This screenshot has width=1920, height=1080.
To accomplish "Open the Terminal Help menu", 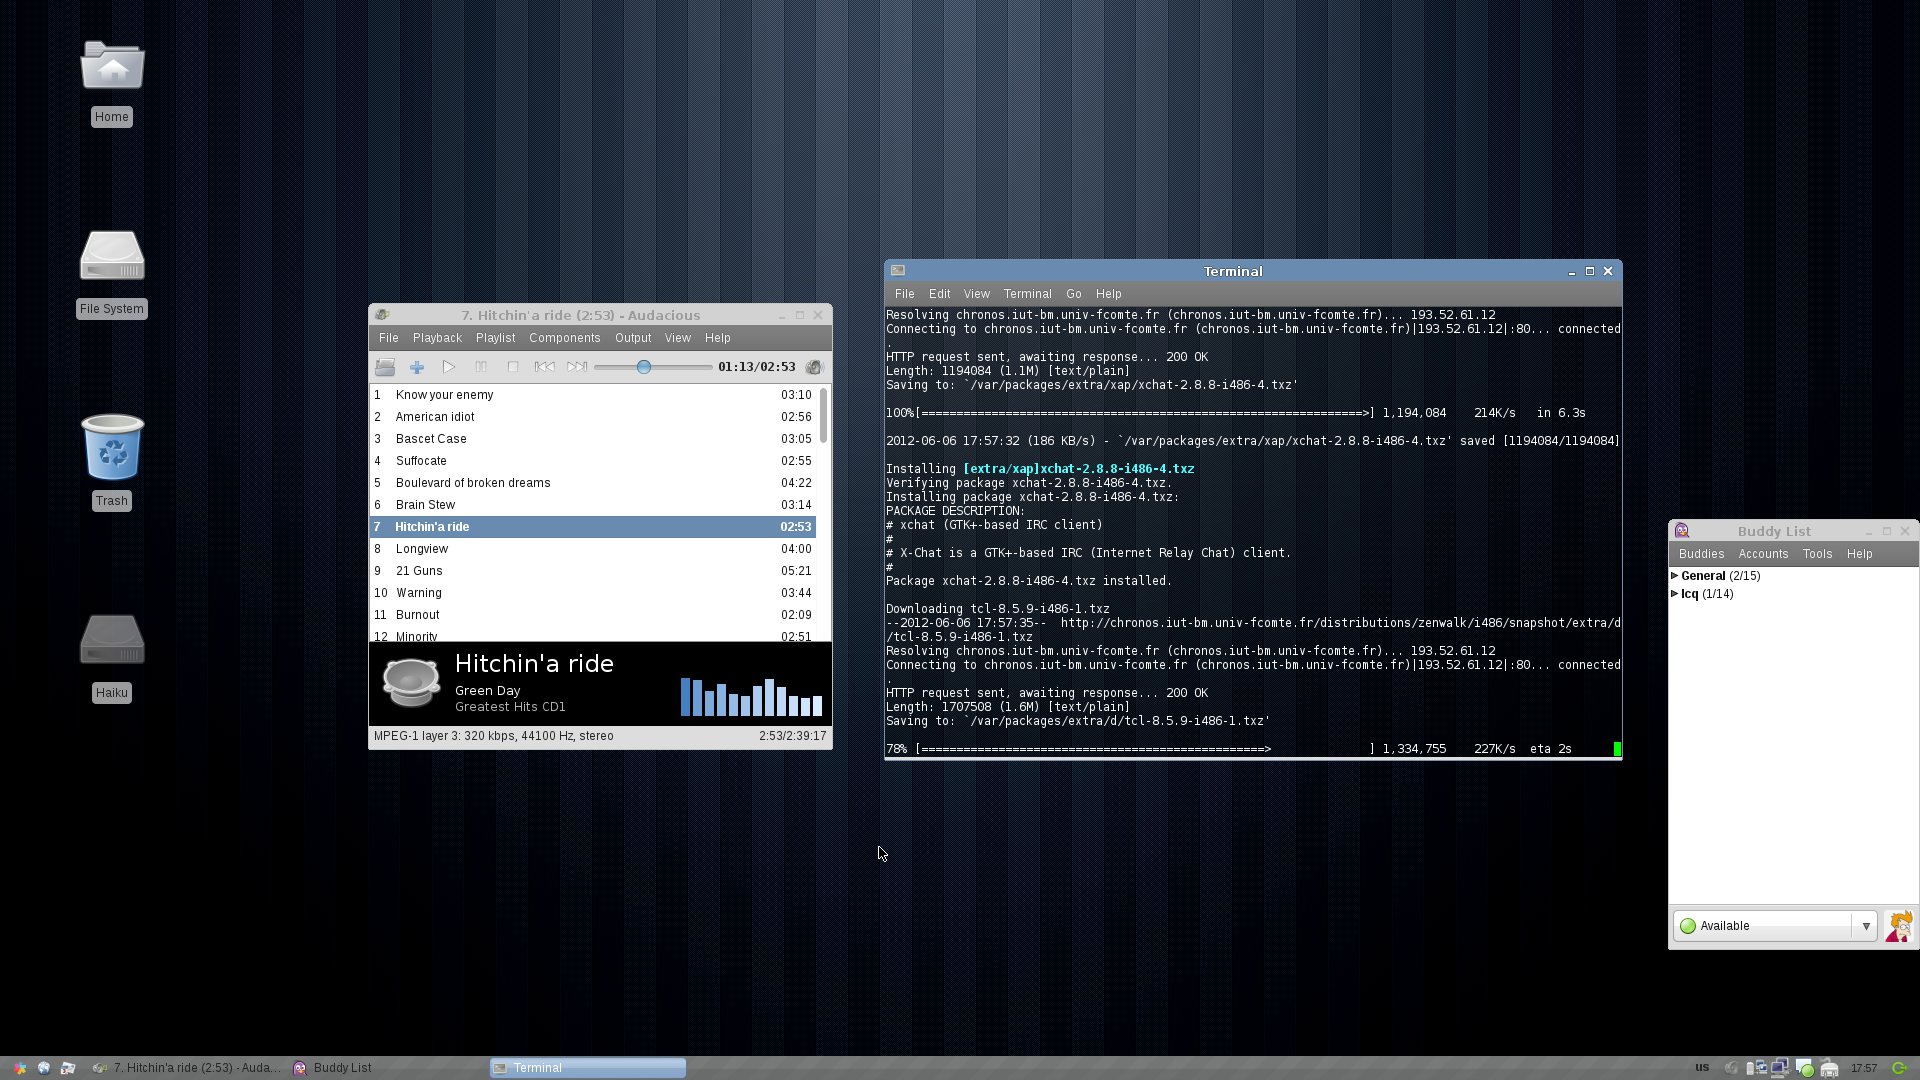I will point(1108,294).
